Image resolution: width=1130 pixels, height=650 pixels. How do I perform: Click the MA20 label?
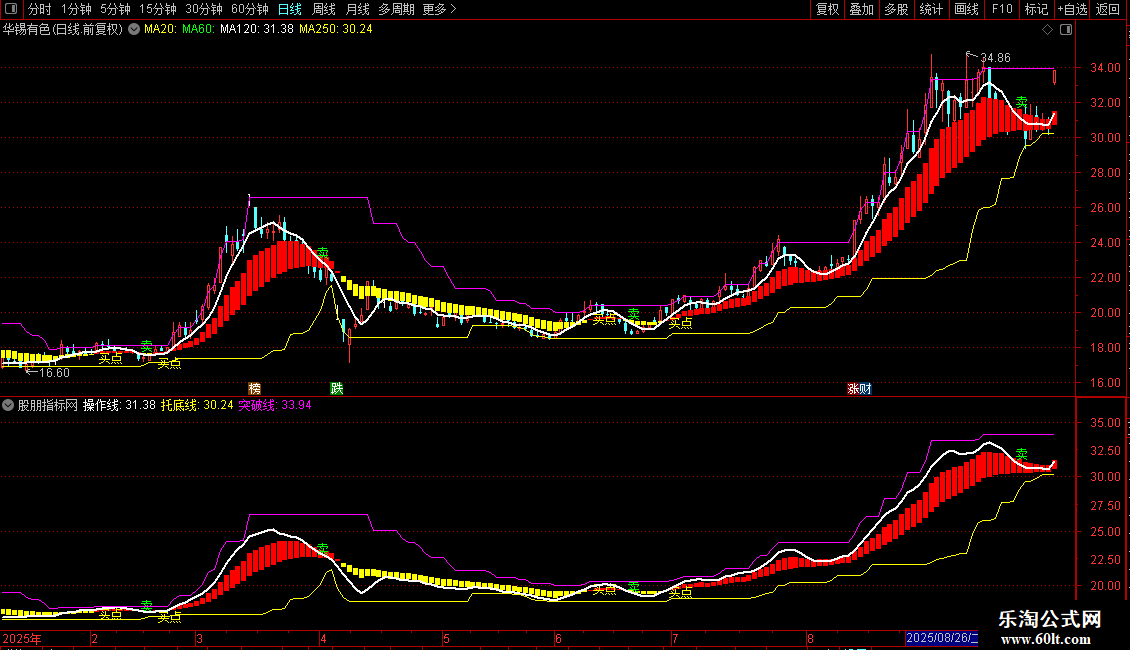click(161, 30)
